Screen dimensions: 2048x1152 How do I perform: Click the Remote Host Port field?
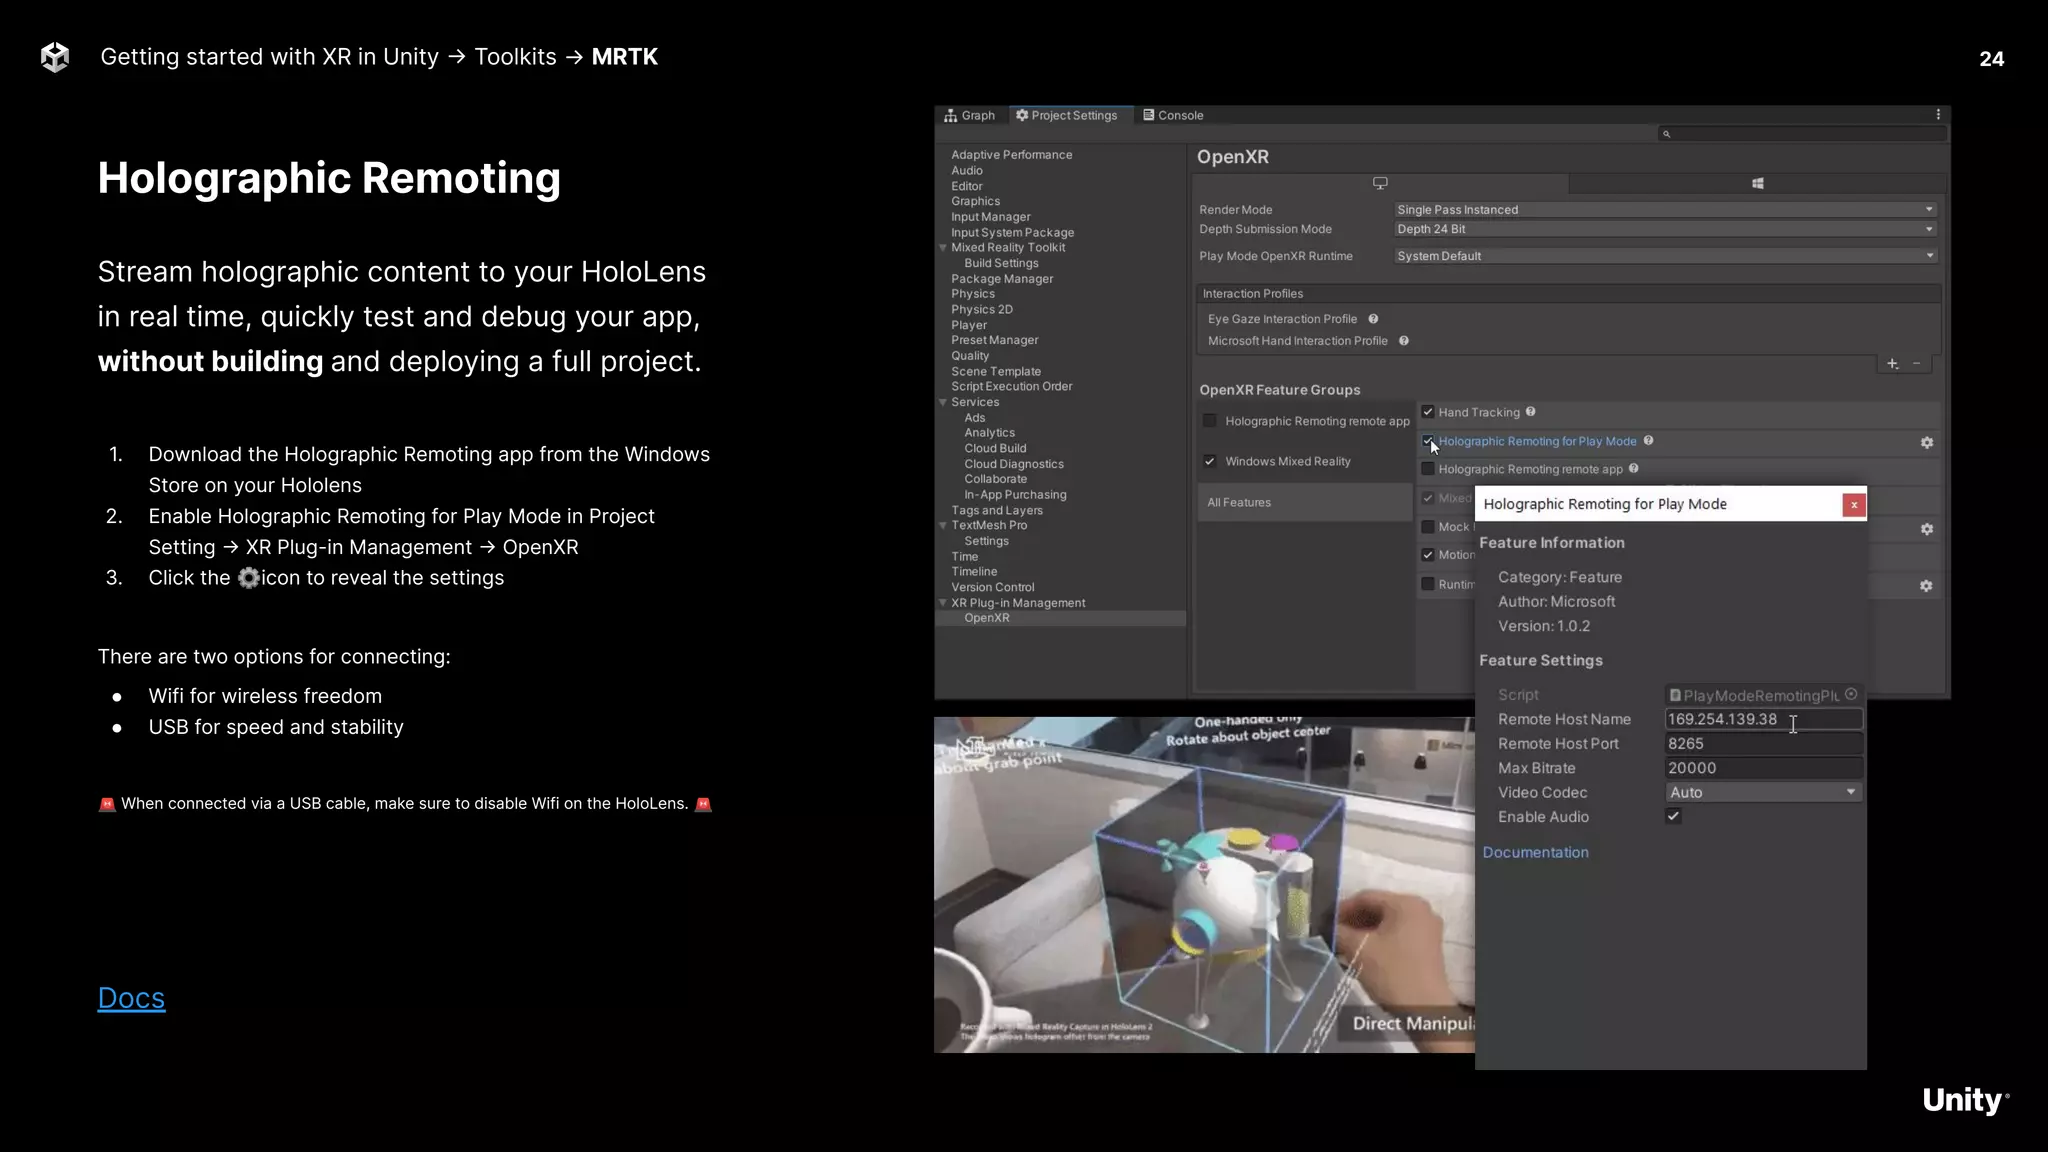(x=1763, y=744)
